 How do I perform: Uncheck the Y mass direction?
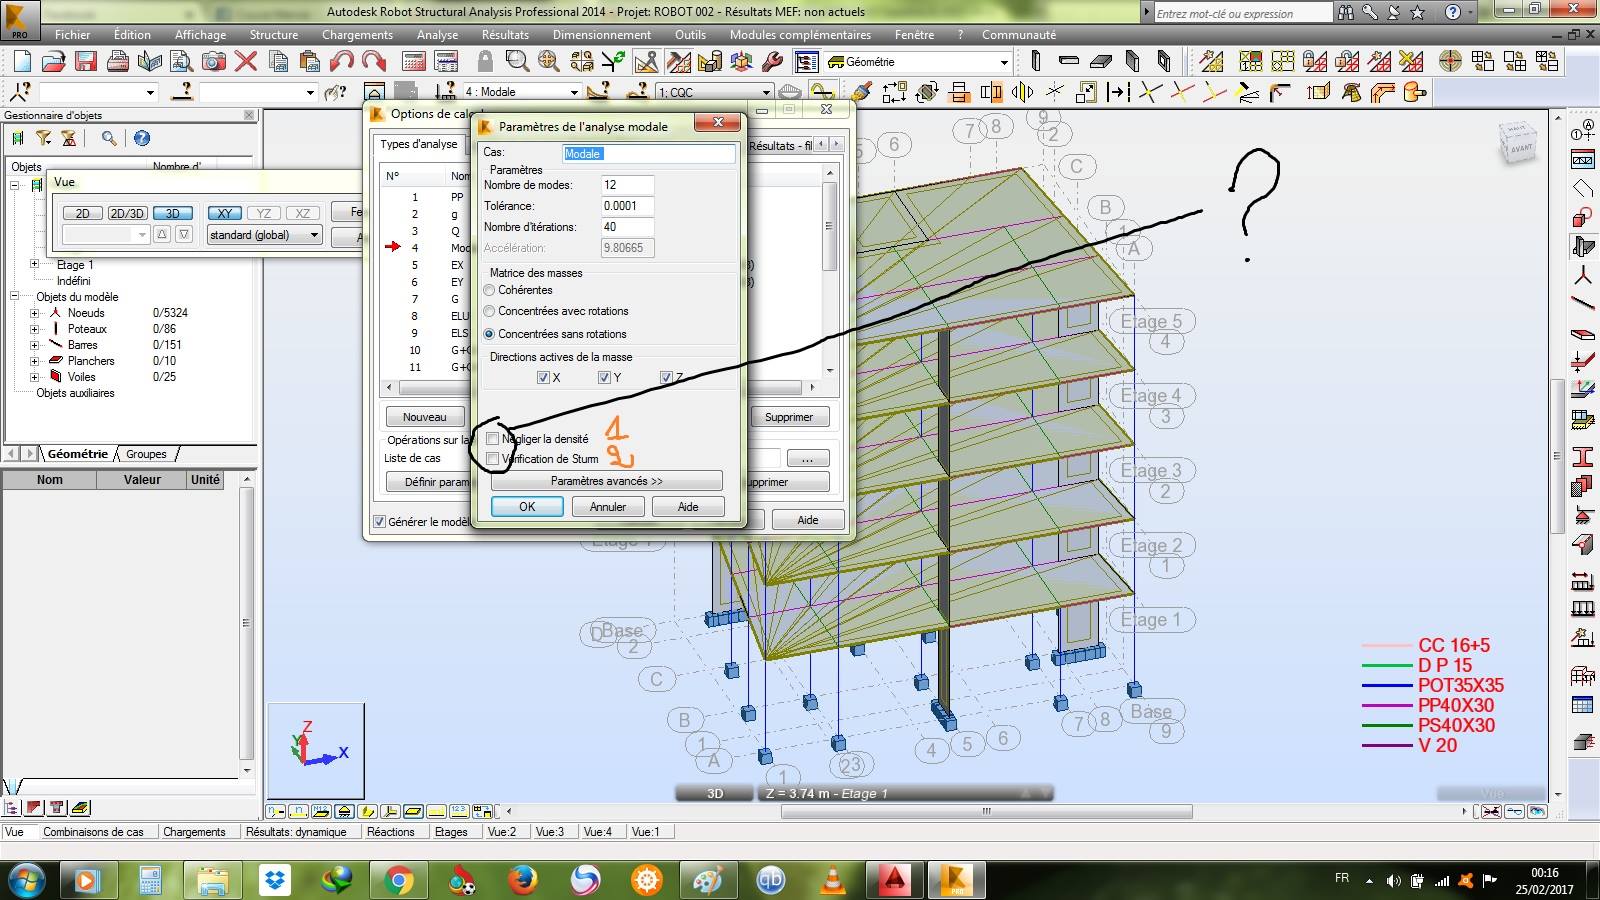tap(604, 377)
